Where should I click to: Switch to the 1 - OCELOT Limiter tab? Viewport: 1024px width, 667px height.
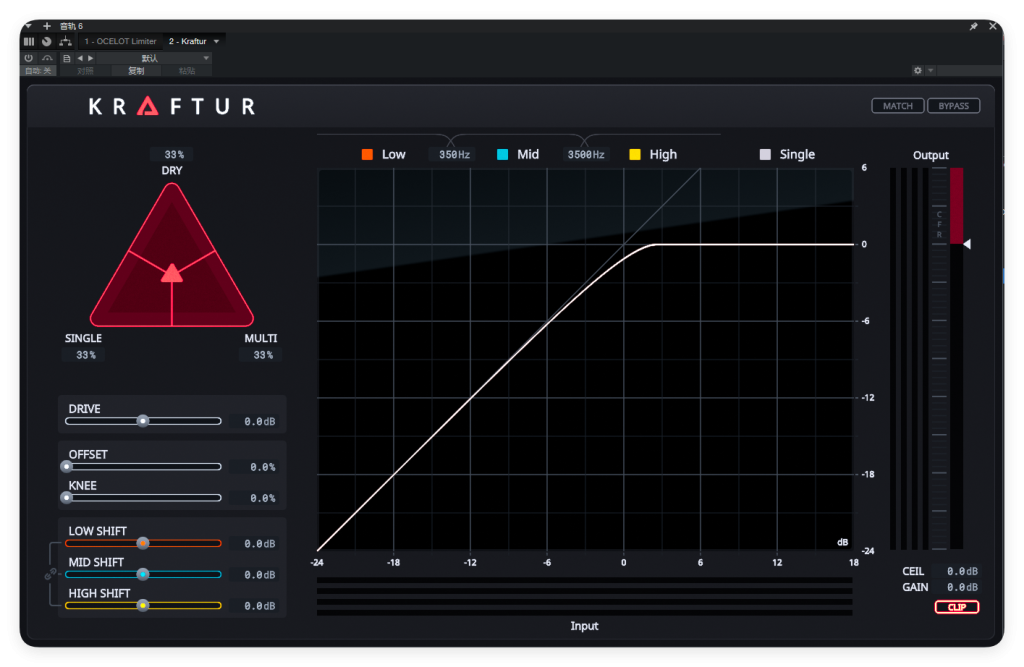(x=120, y=41)
